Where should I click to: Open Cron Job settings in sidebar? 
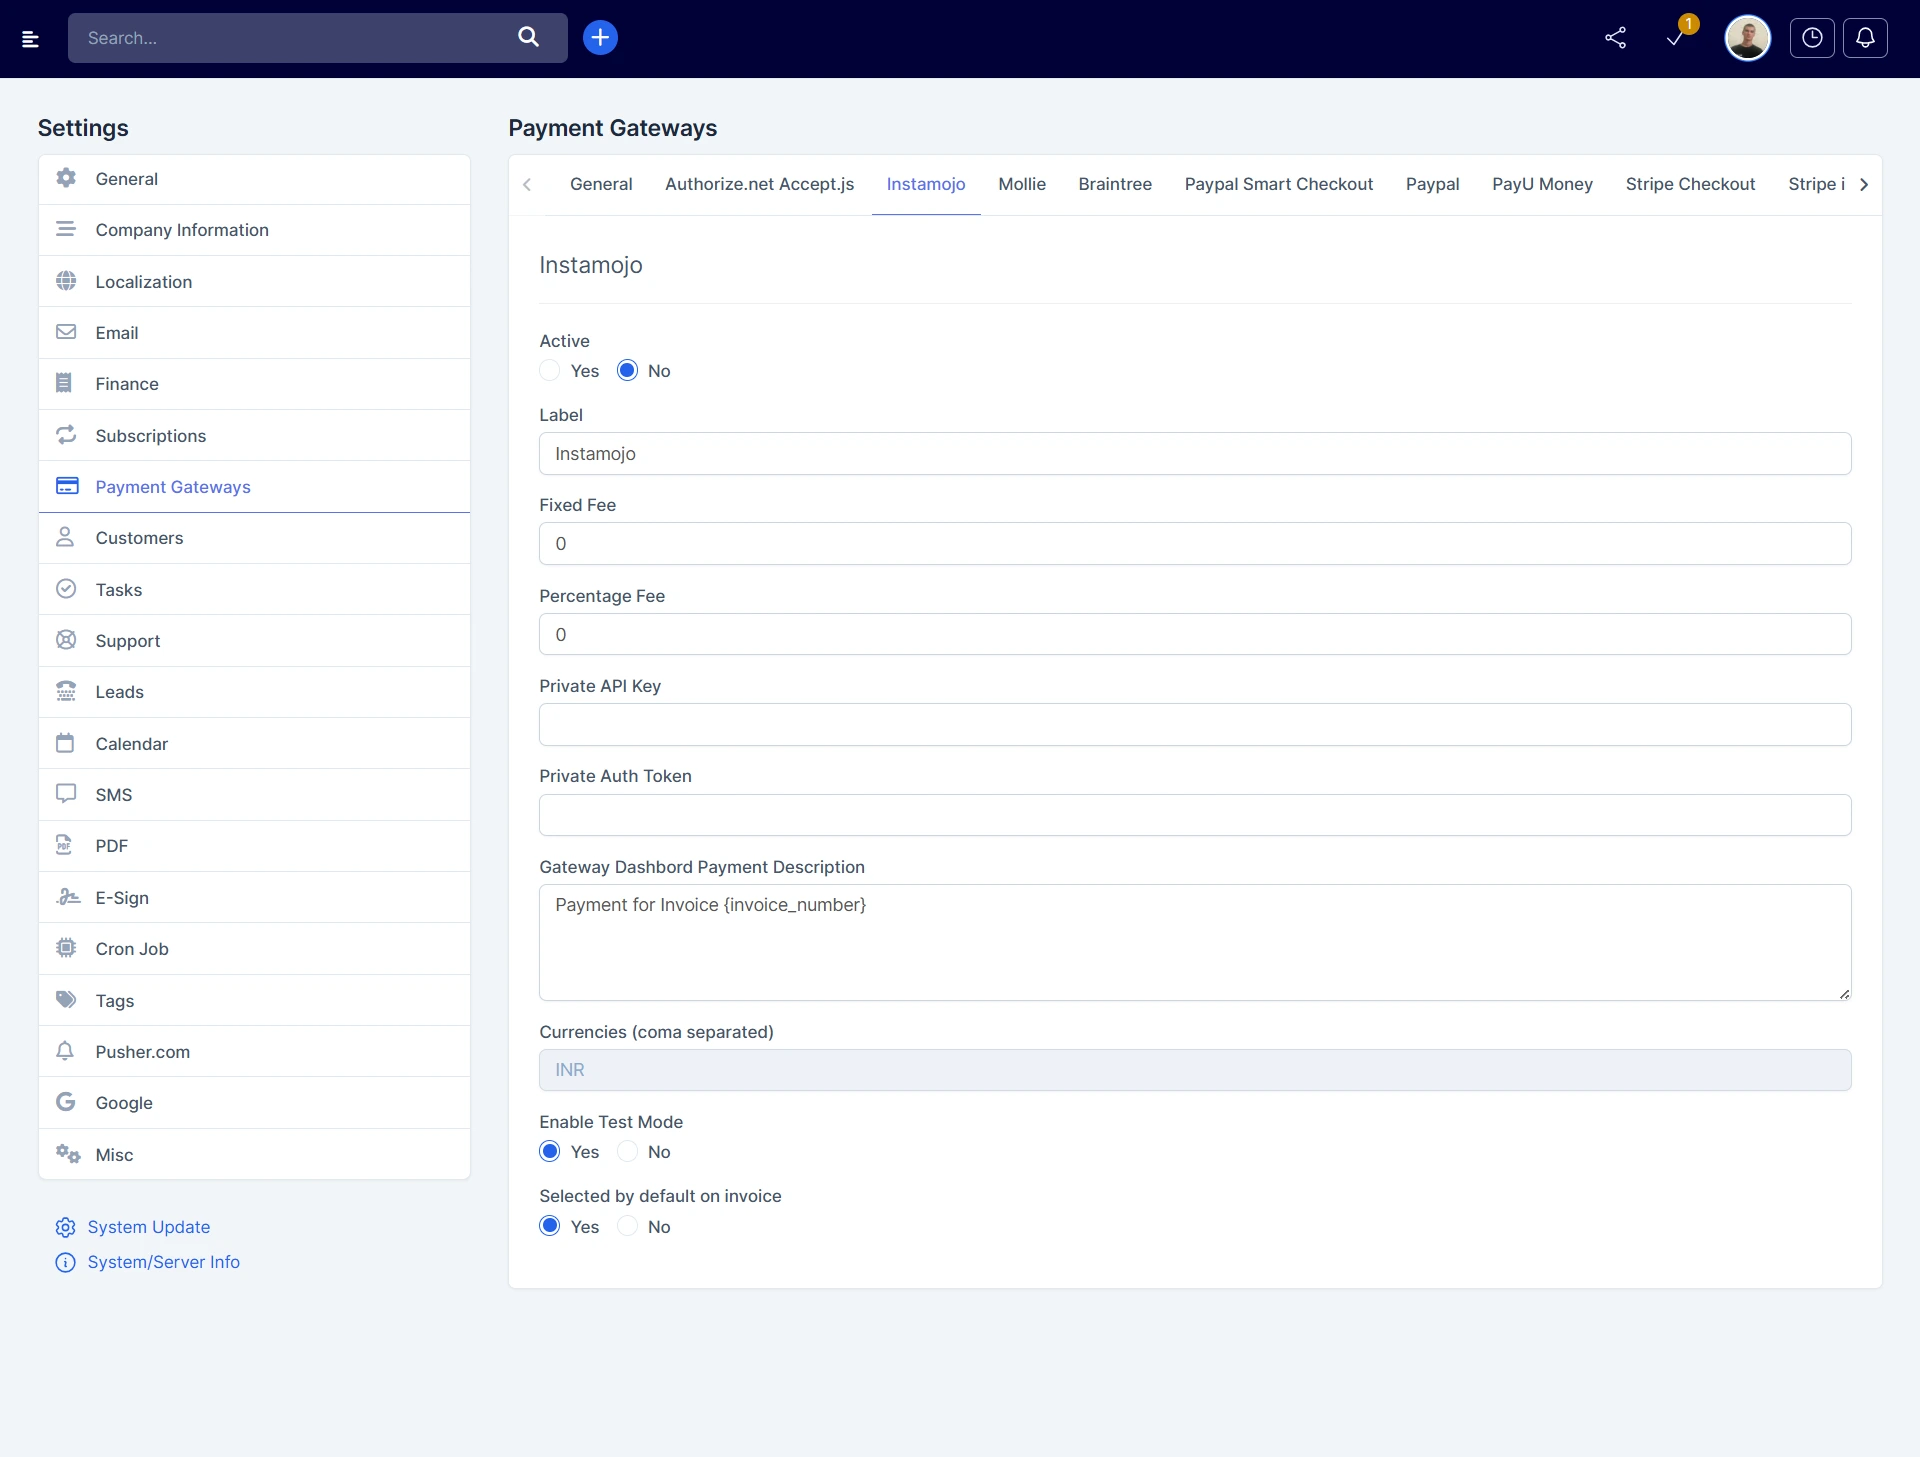click(131, 949)
